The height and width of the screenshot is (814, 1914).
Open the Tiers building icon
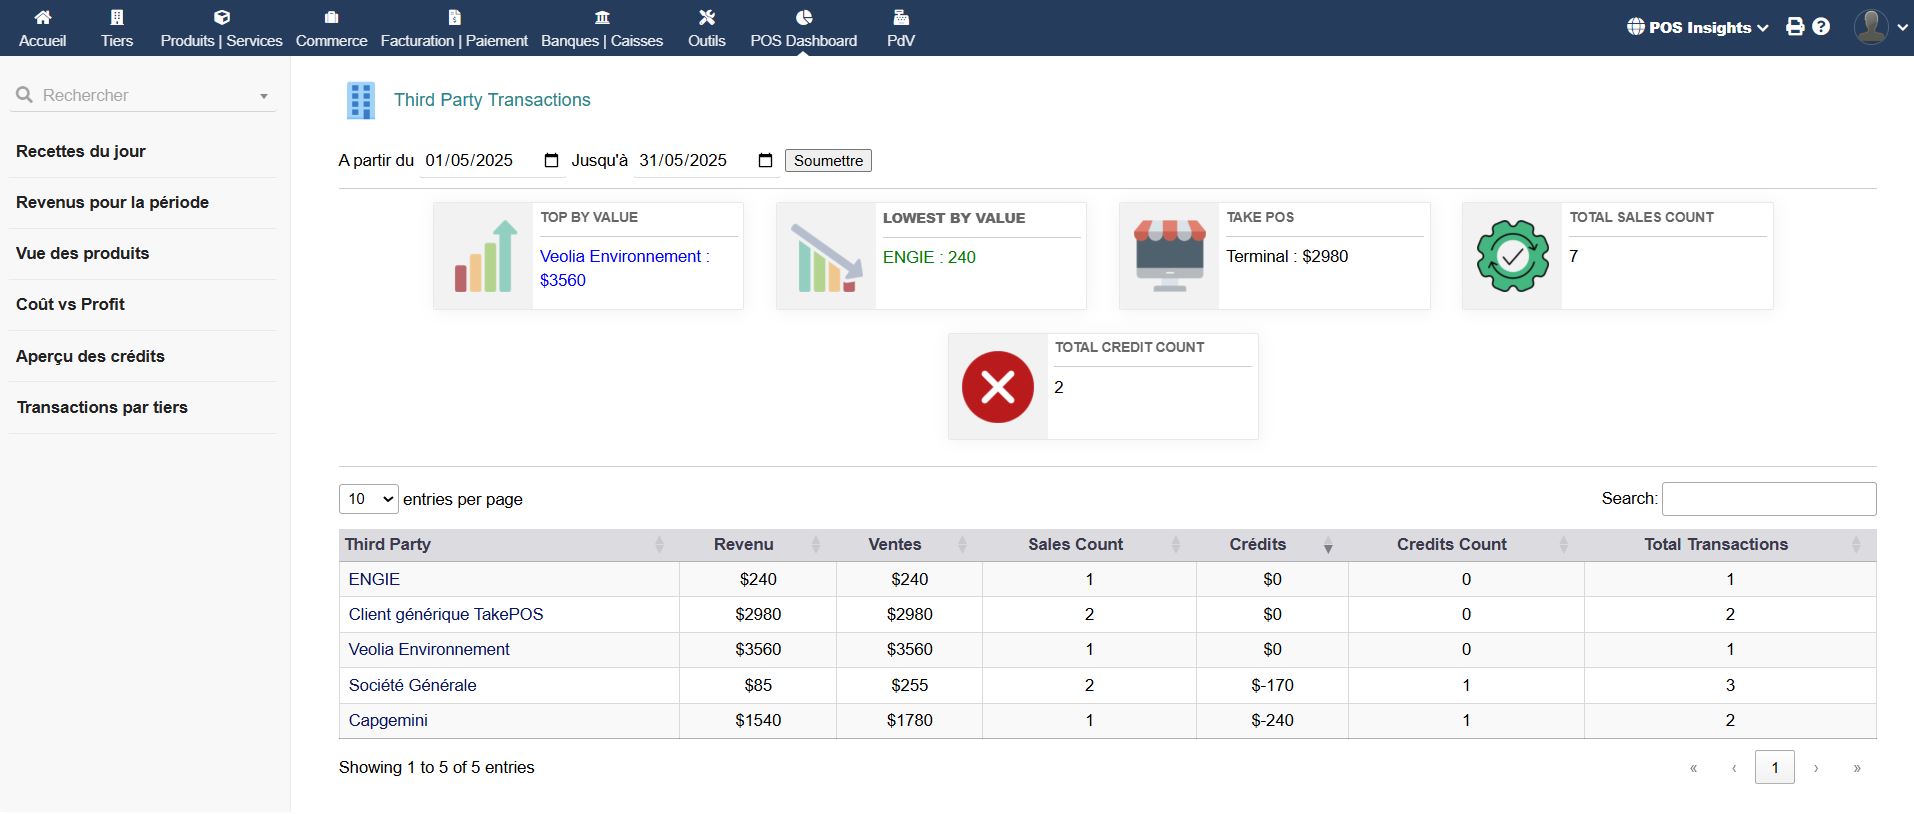117,17
